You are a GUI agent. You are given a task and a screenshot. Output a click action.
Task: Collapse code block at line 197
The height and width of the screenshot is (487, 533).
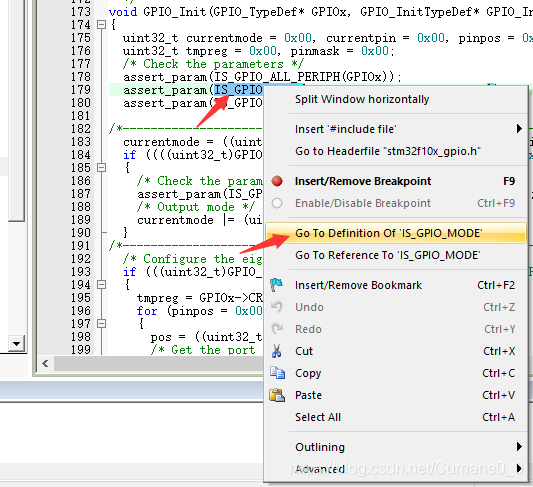pos(101,324)
